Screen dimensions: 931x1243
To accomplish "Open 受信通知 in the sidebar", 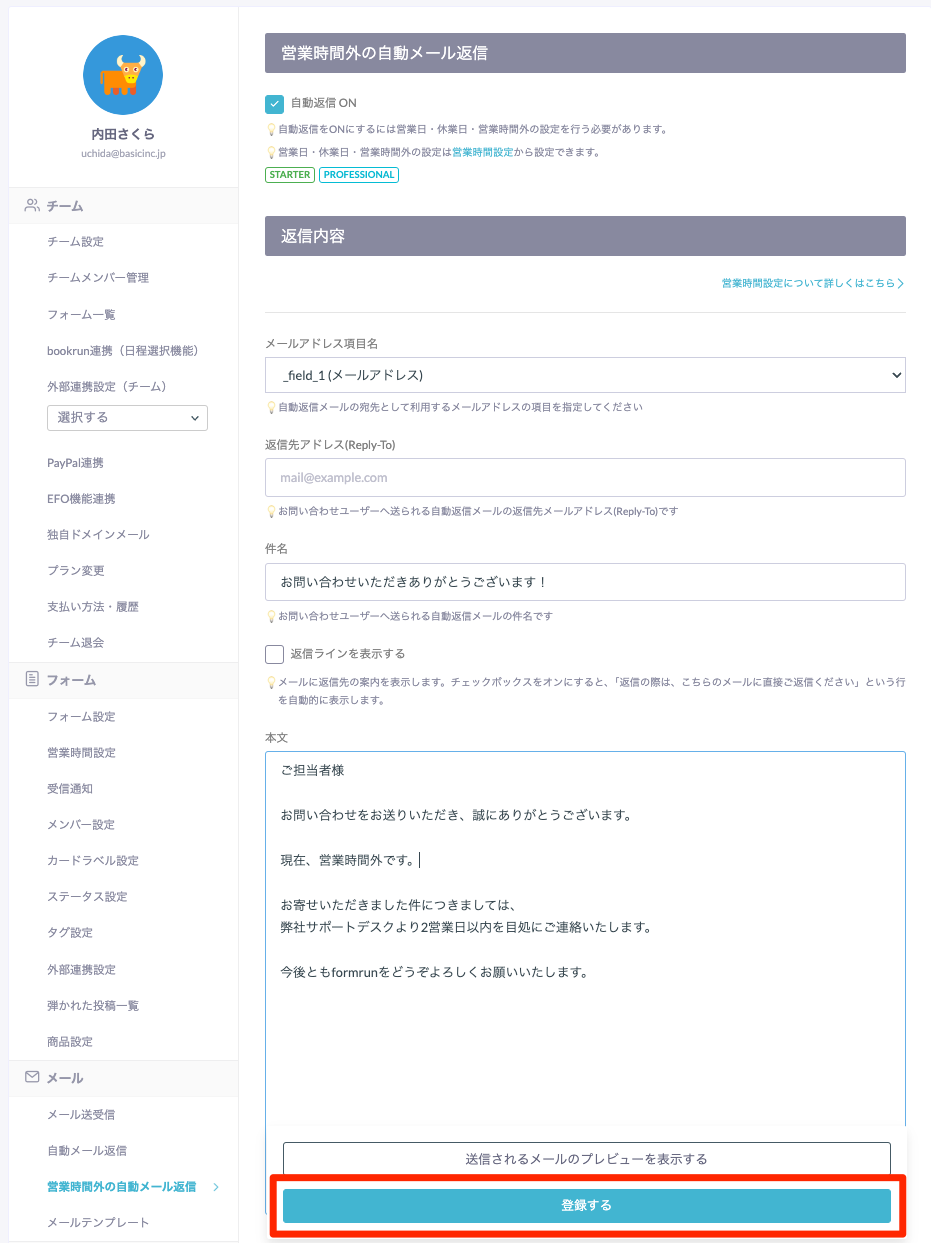I will 70,789.
